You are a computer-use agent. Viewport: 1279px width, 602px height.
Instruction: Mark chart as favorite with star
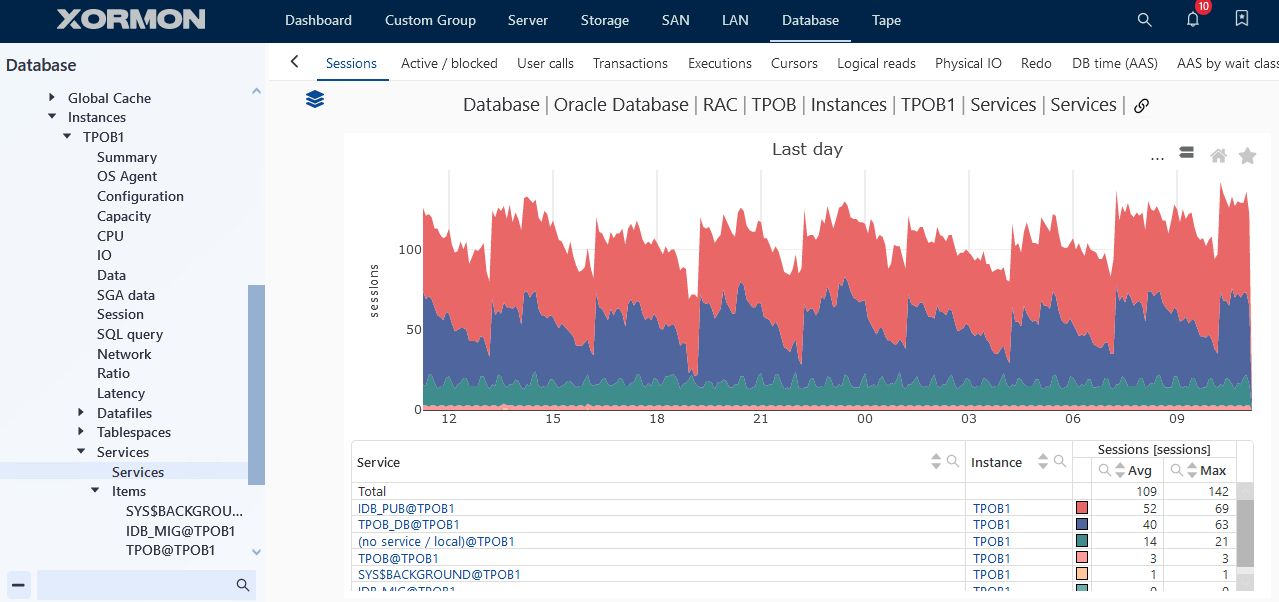coord(1247,156)
